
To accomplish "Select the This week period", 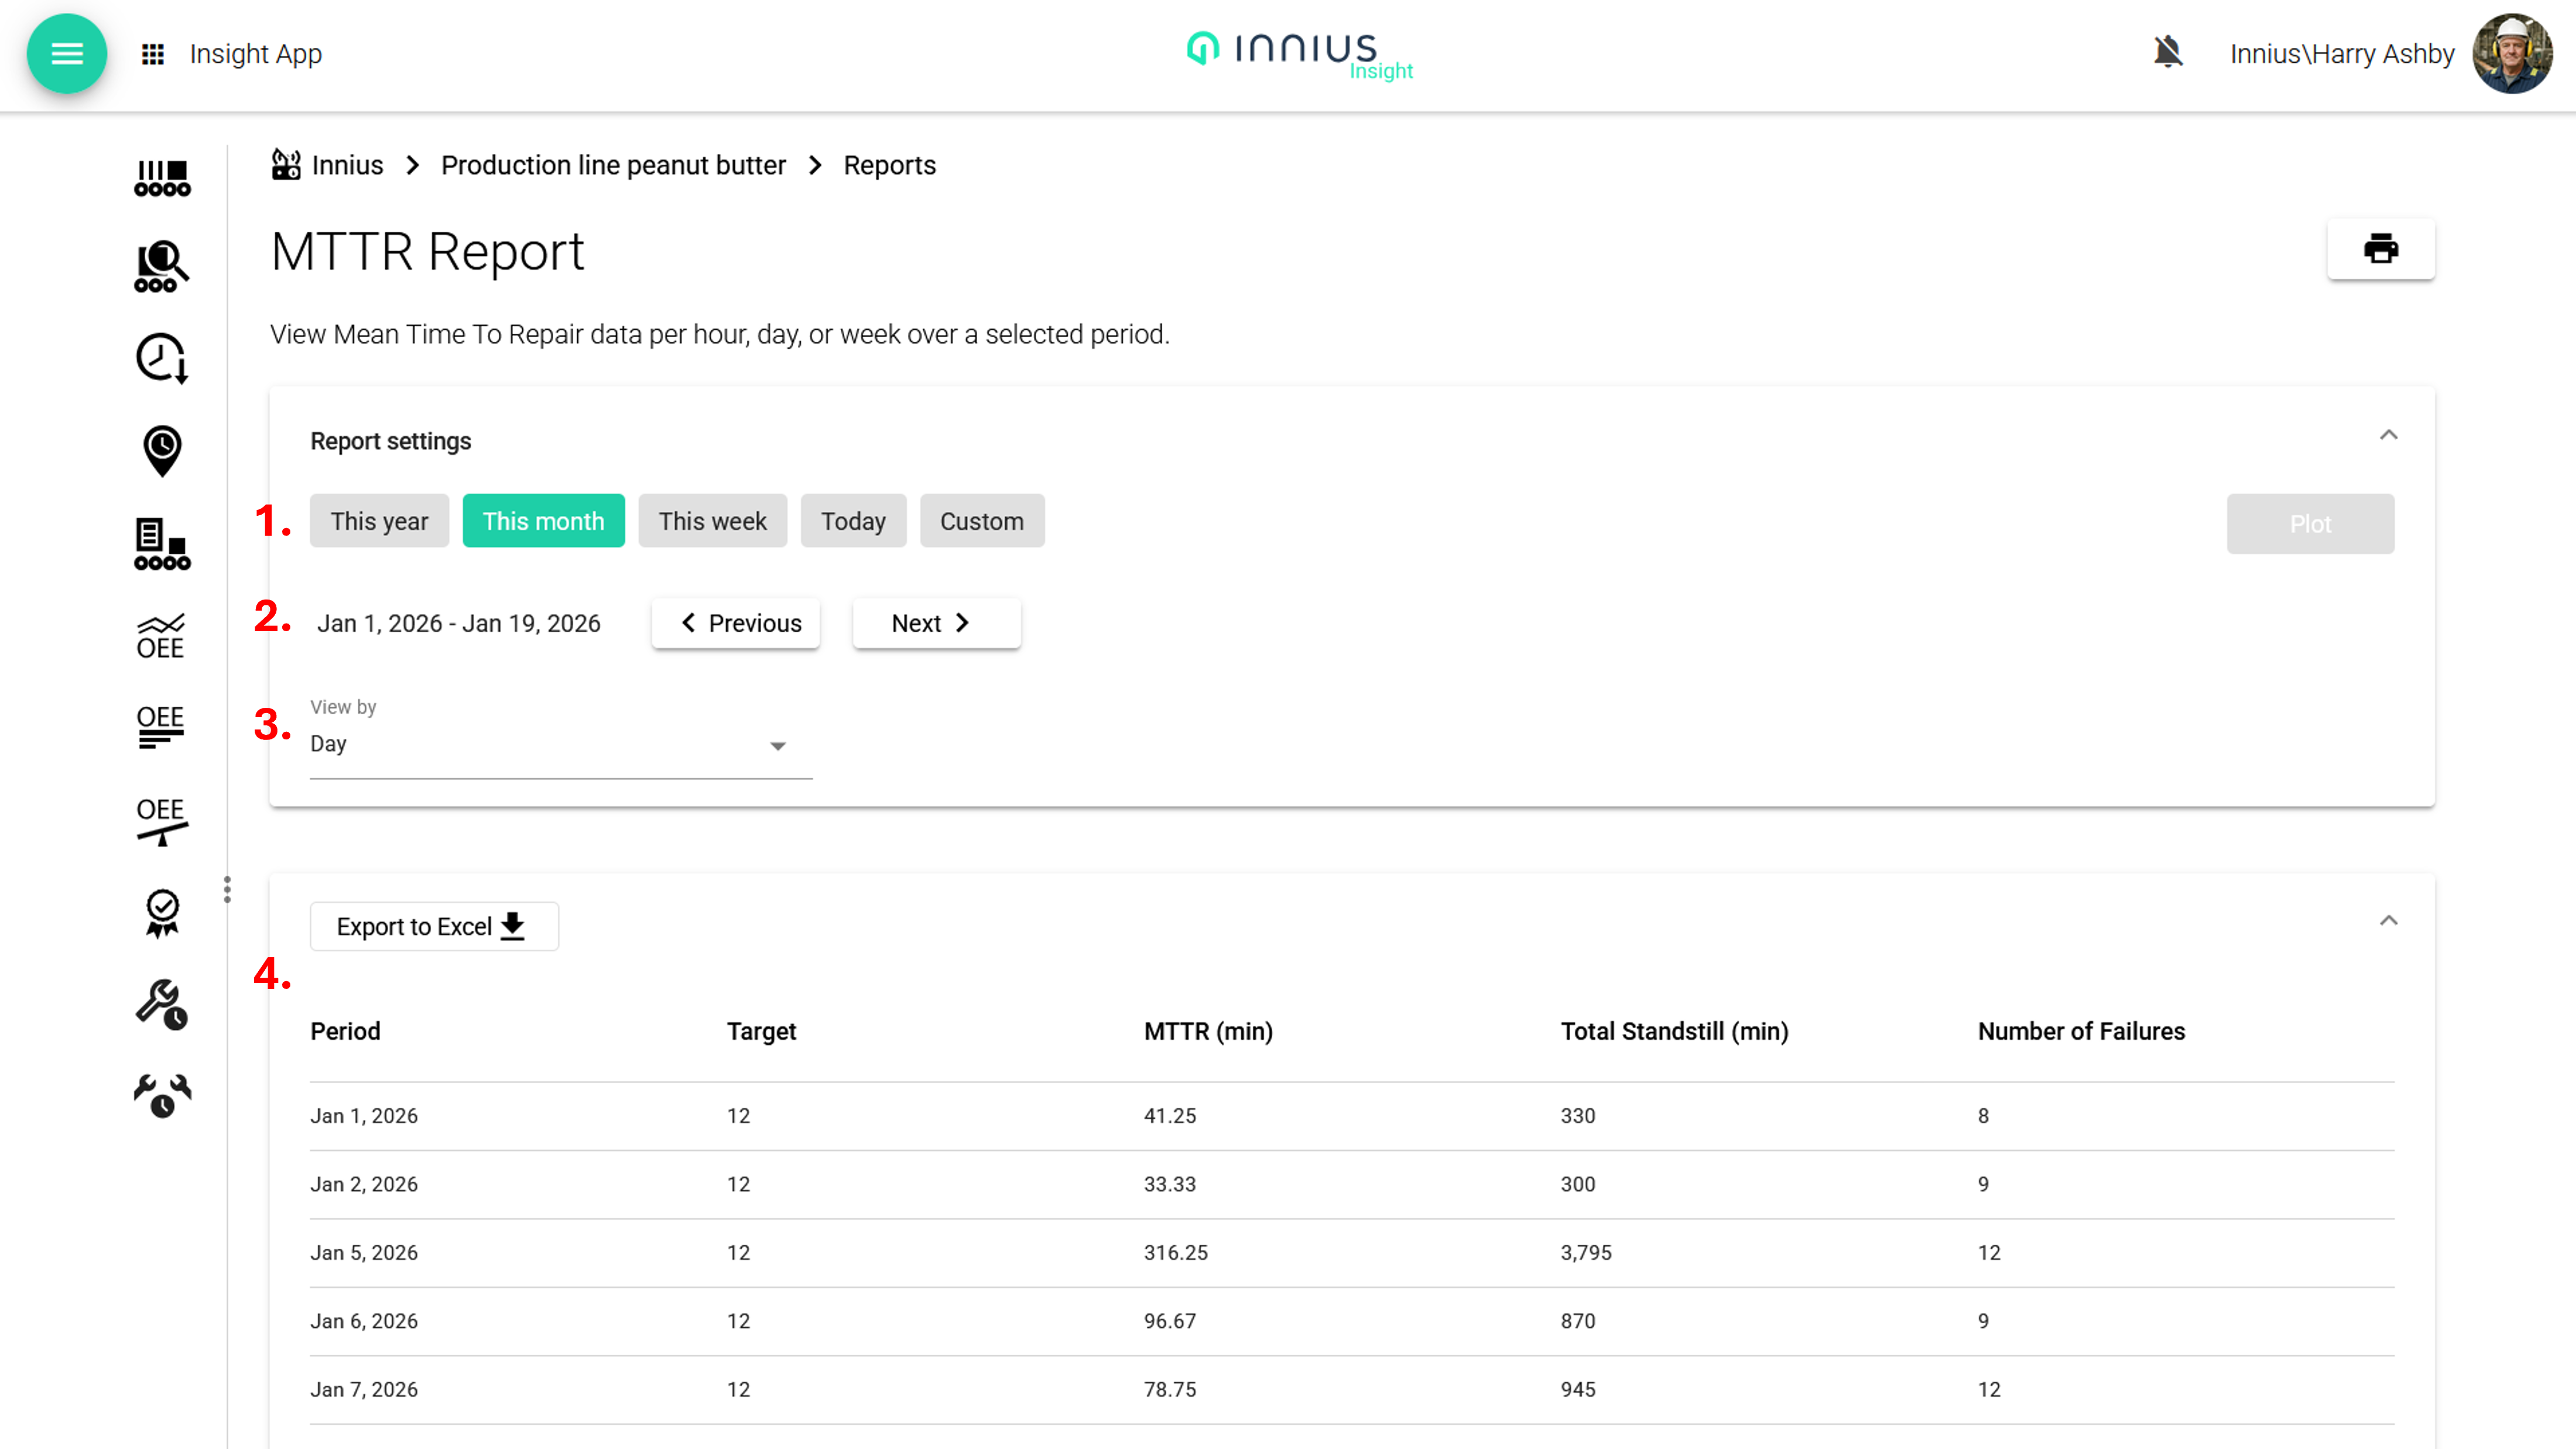I will coord(712,521).
